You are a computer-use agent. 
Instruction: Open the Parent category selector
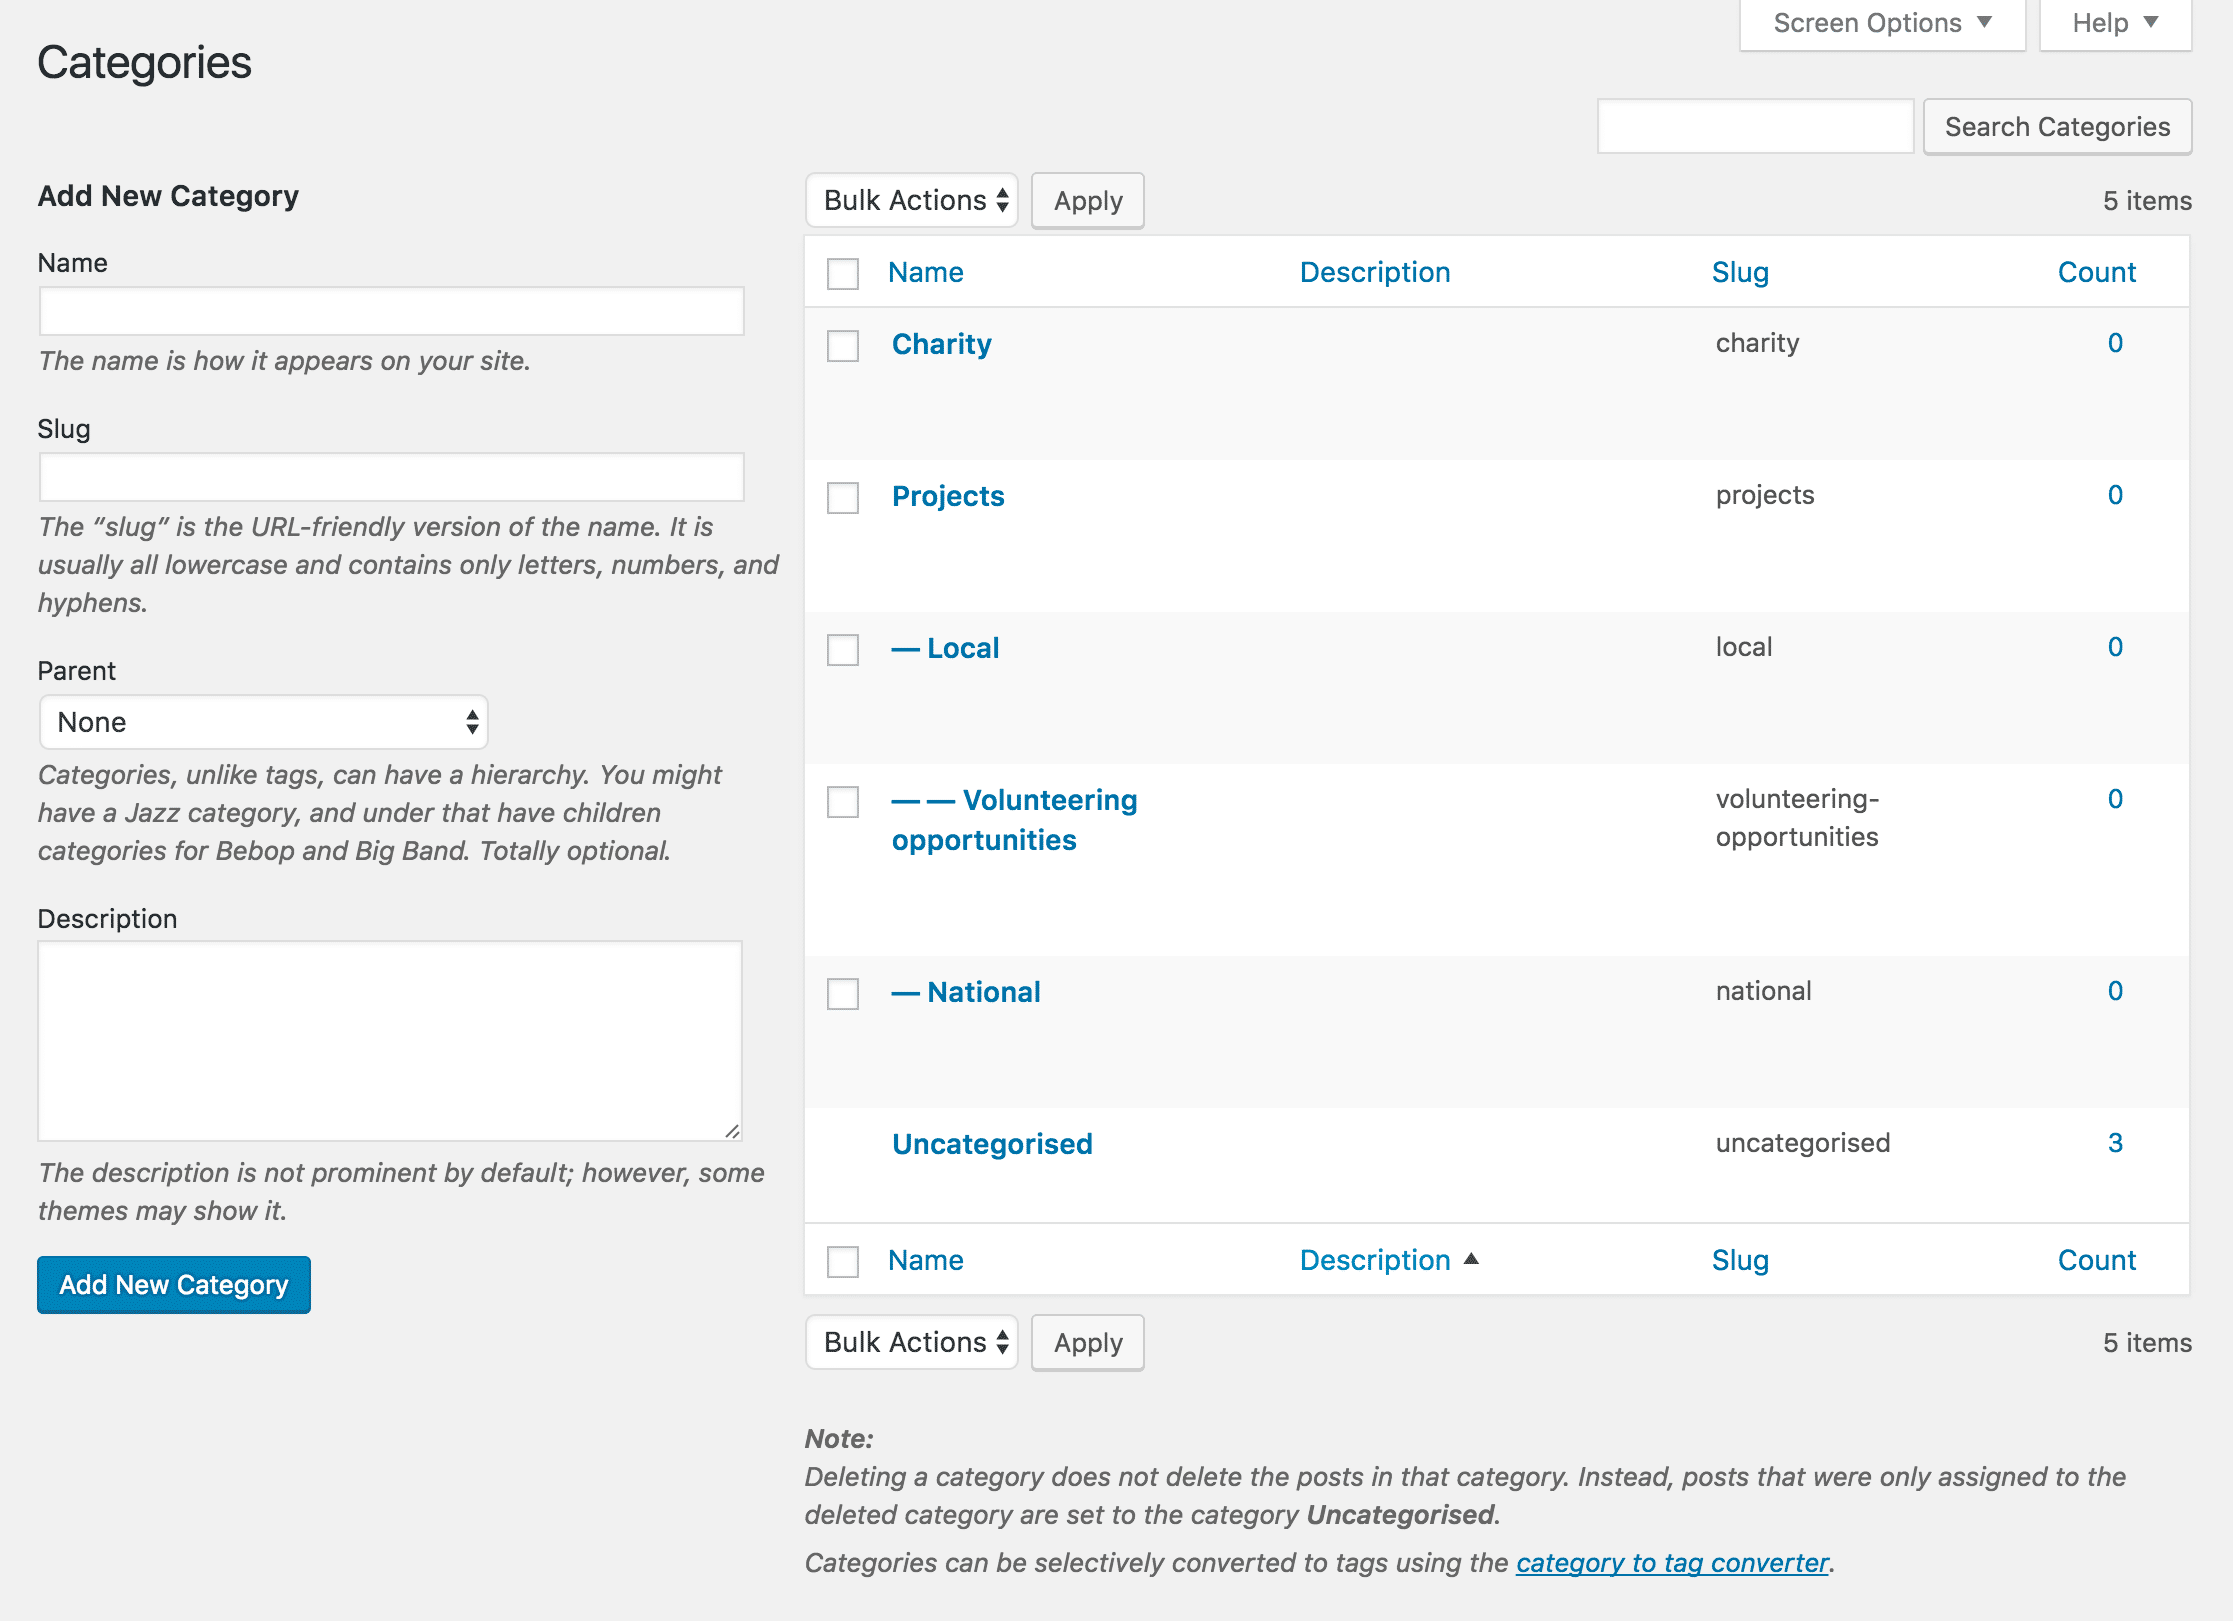point(262,721)
